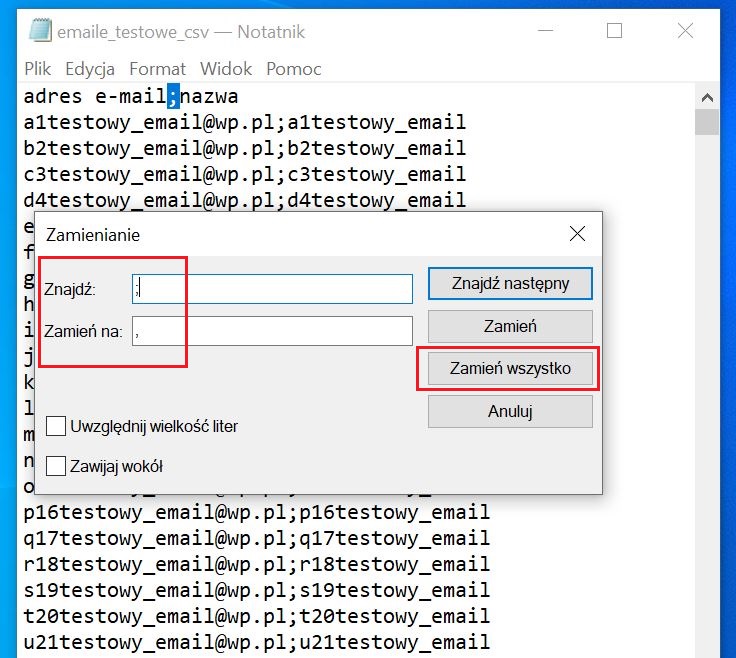Click into the Zamień na field

coord(272,331)
